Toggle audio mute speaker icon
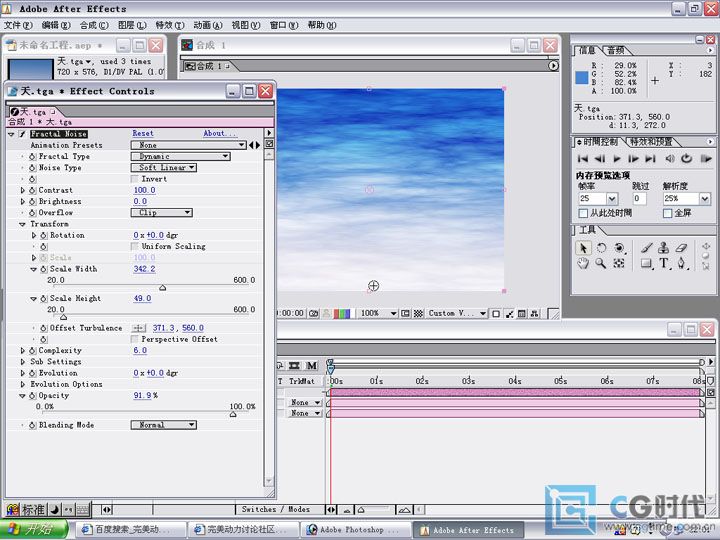720x540 pixels. (669, 159)
